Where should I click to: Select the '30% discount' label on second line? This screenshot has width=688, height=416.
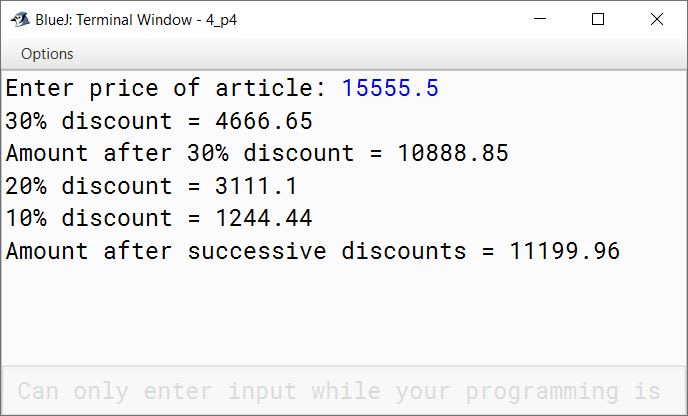pyautogui.click(x=88, y=121)
